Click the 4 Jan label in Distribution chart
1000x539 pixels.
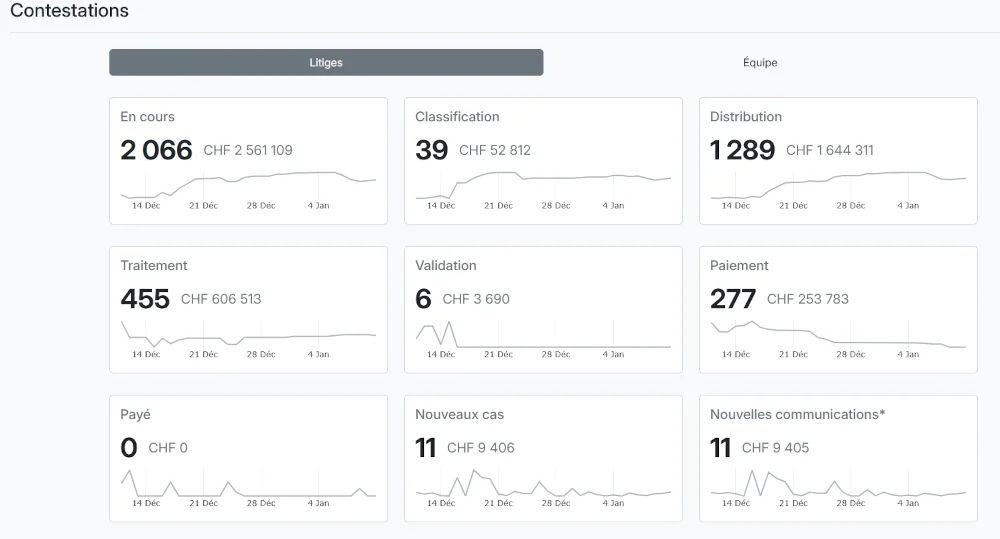point(908,205)
